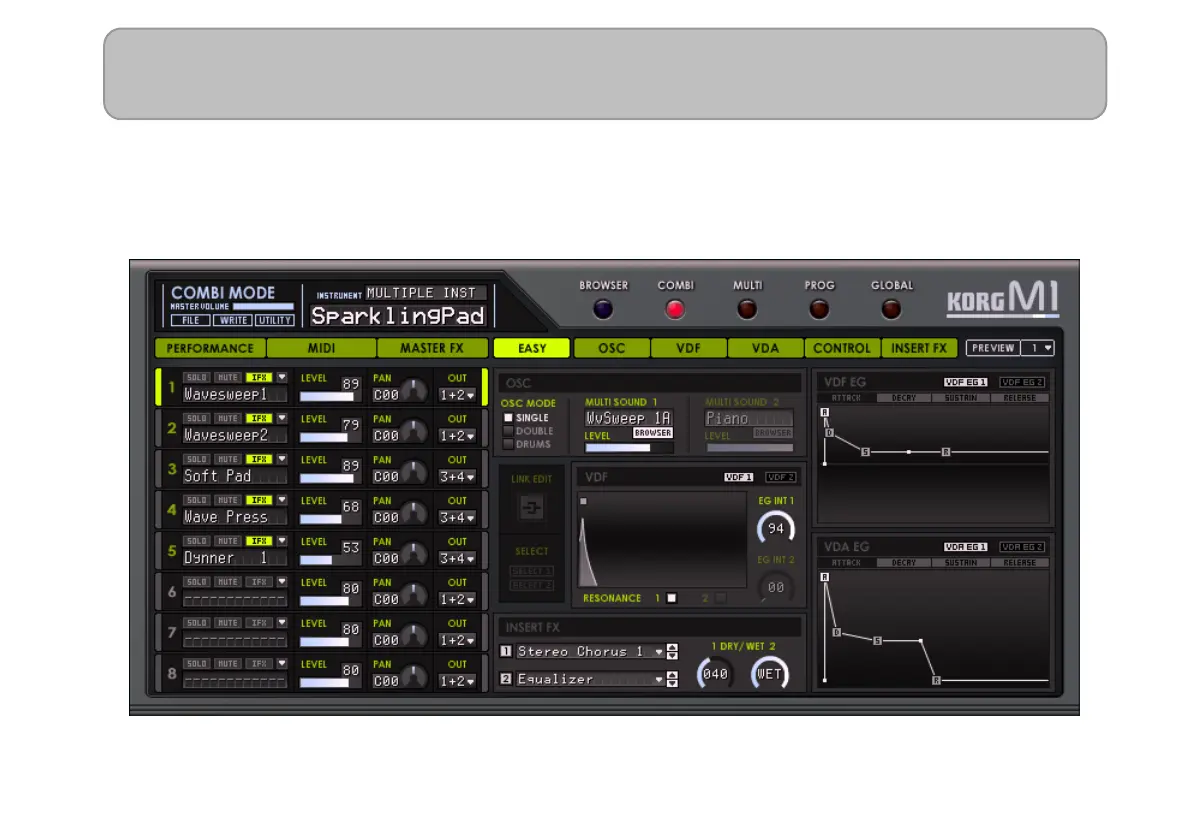Open the OUT 1+2 dropdown for timbre 8
Viewport: 1192px width, 840px height.
tap(457, 681)
